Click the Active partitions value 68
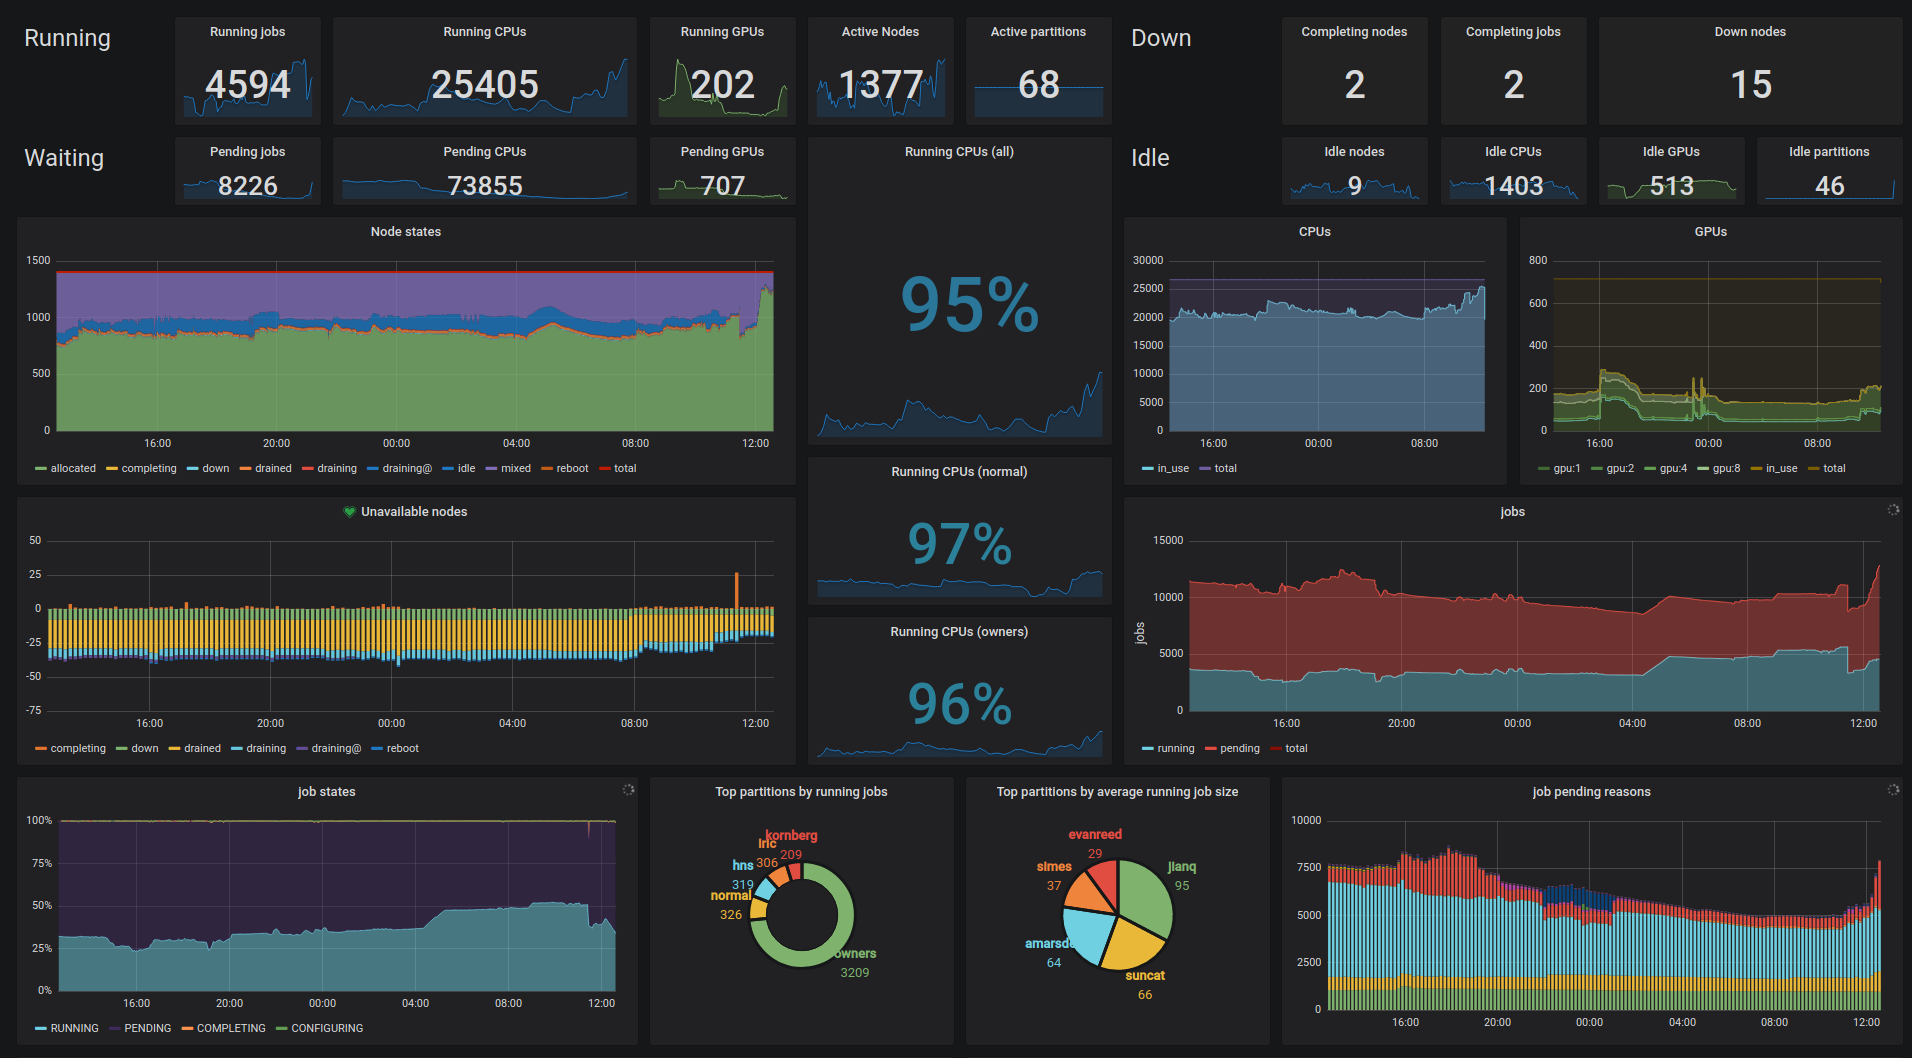 tap(1038, 85)
